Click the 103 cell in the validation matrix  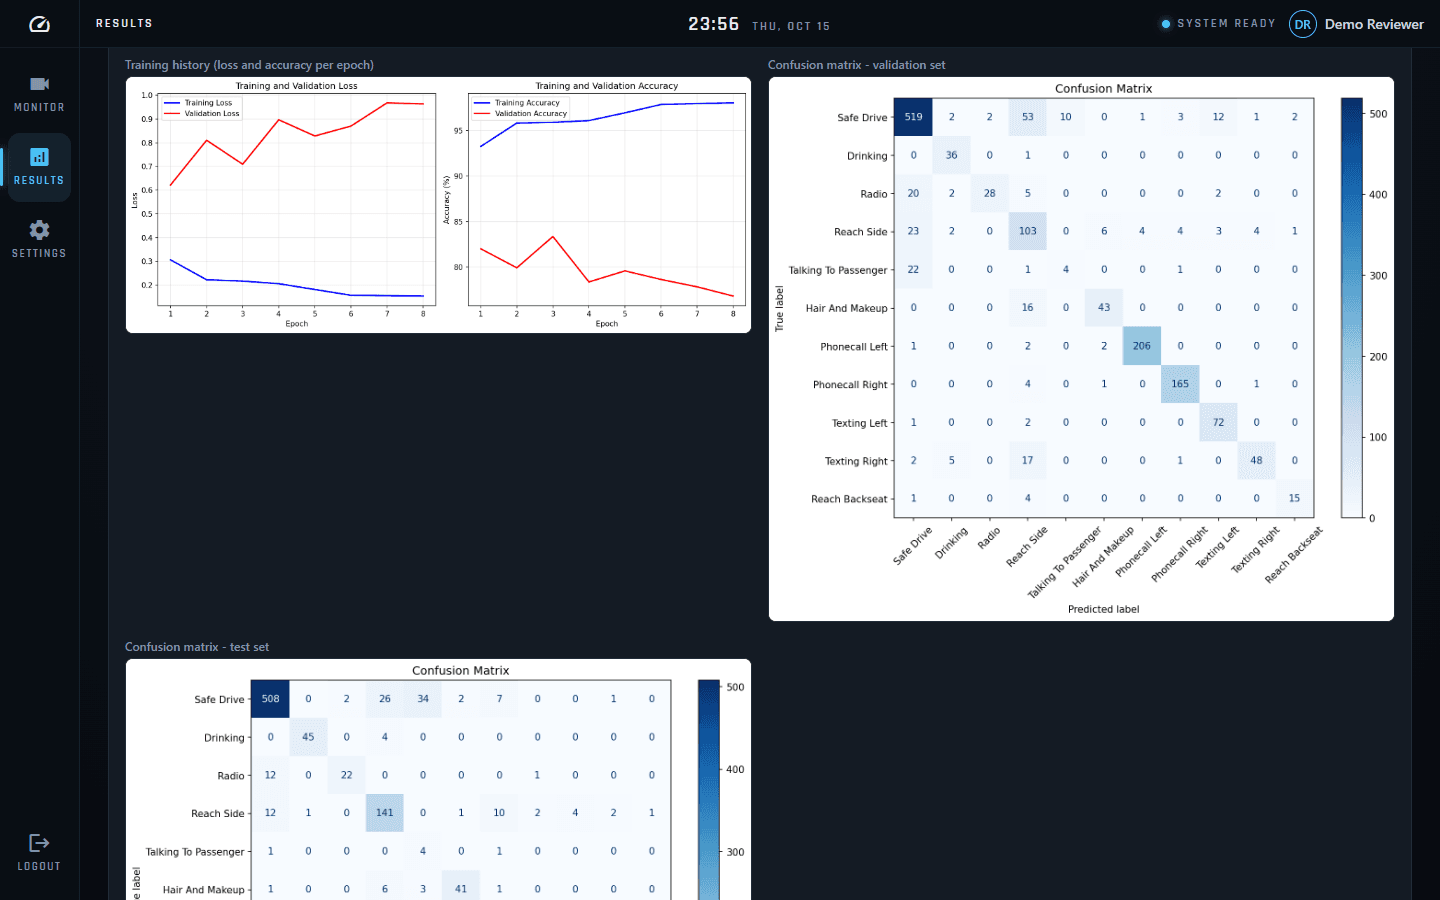tap(1028, 231)
